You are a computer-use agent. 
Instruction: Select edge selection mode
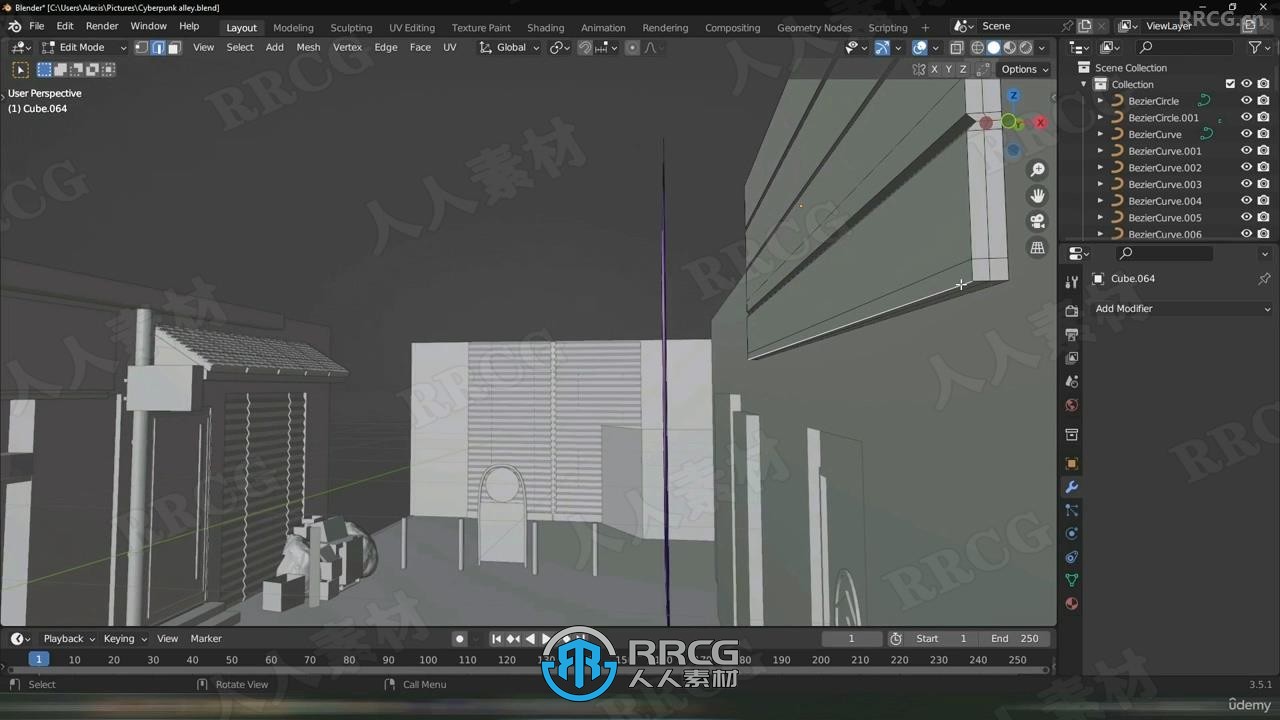coord(158,47)
